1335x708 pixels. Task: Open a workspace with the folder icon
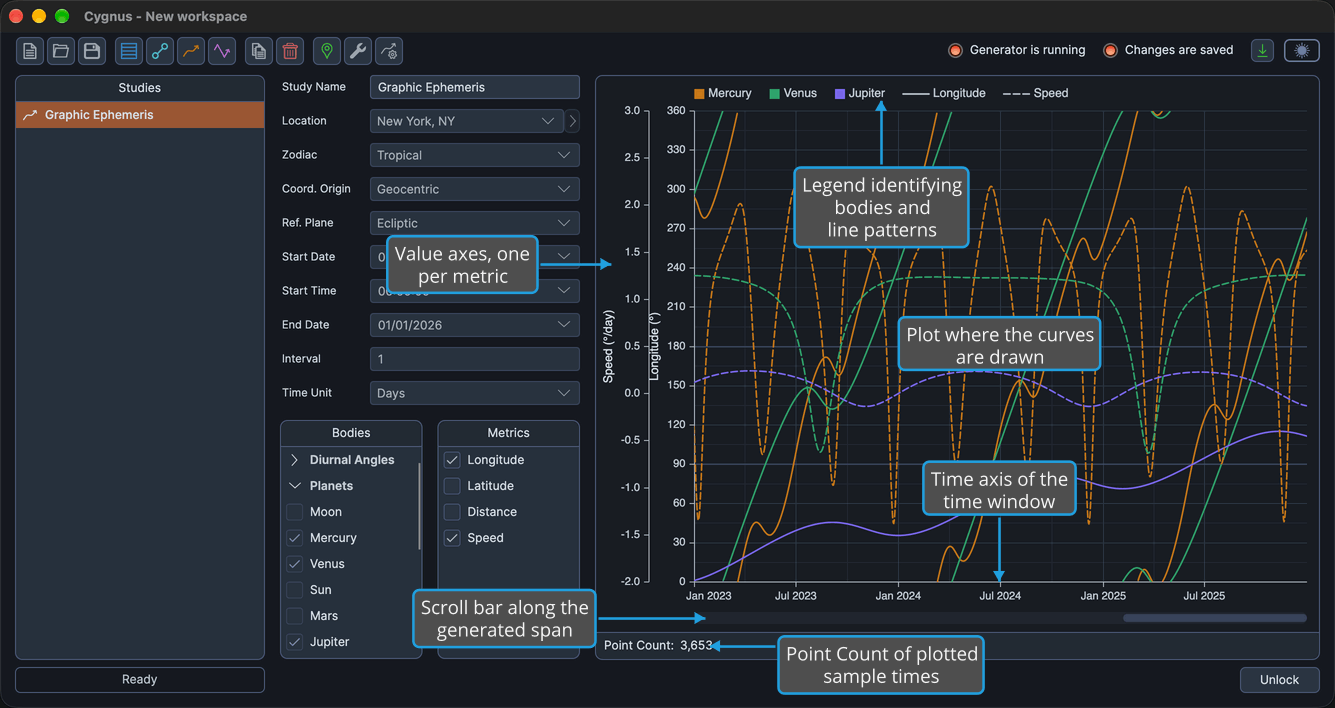61,51
